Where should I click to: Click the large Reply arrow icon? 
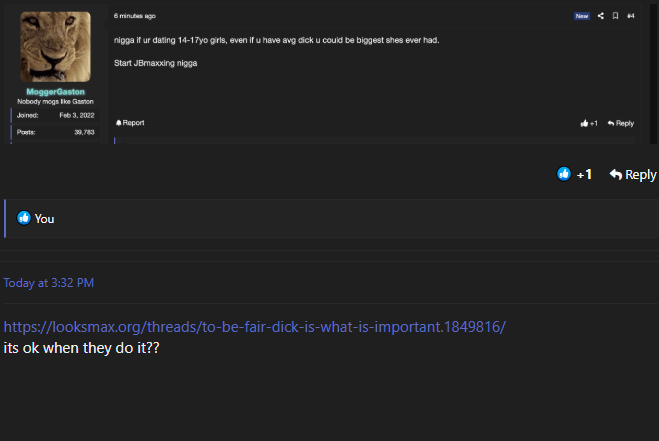click(x=616, y=174)
